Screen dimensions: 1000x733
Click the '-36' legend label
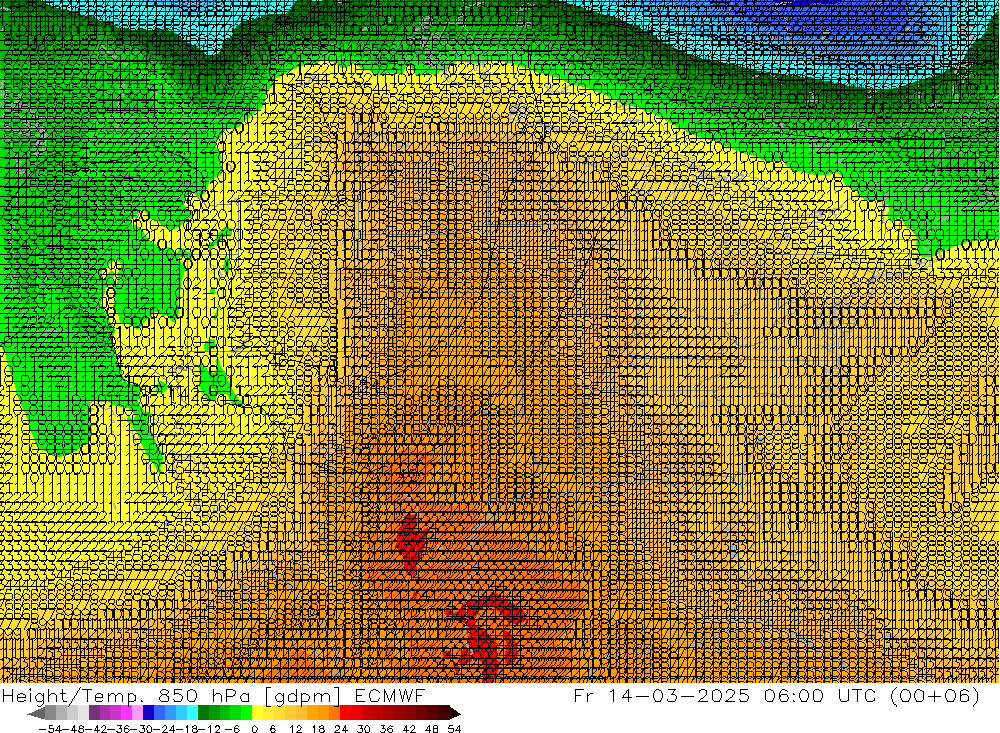click(x=121, y=729)
